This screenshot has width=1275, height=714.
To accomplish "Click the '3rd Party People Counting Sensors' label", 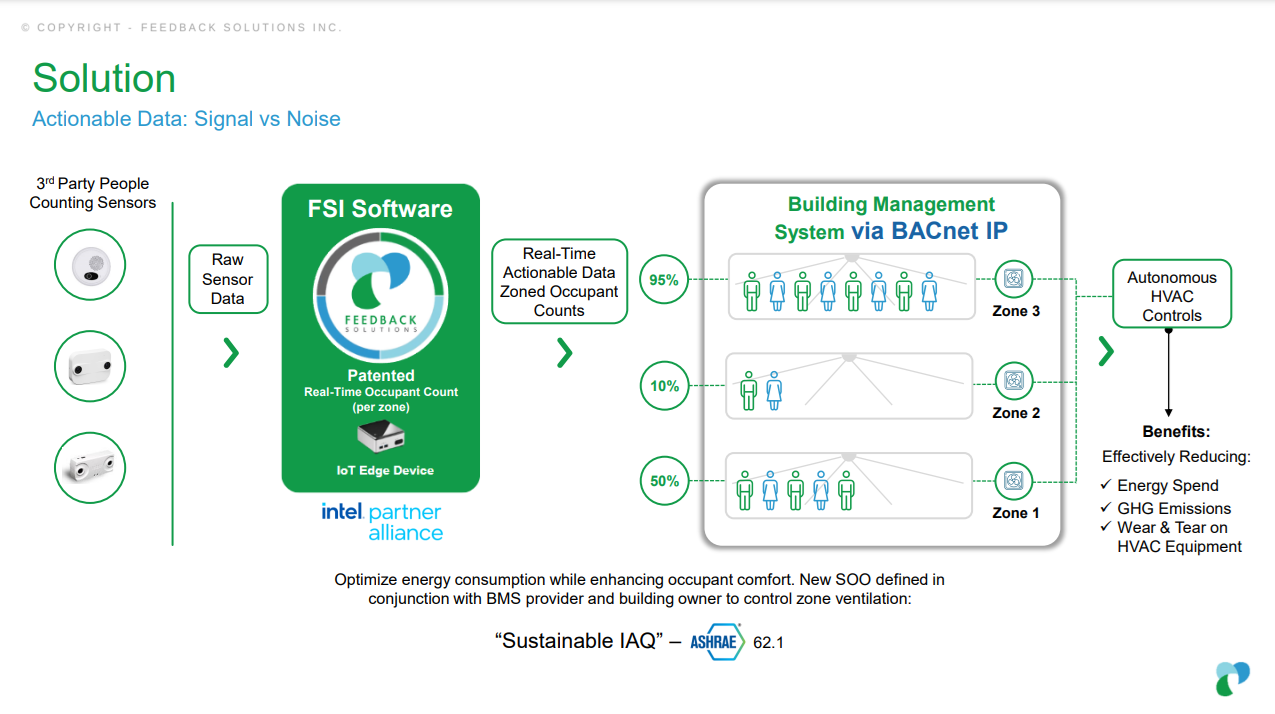I will click(93, 193).
